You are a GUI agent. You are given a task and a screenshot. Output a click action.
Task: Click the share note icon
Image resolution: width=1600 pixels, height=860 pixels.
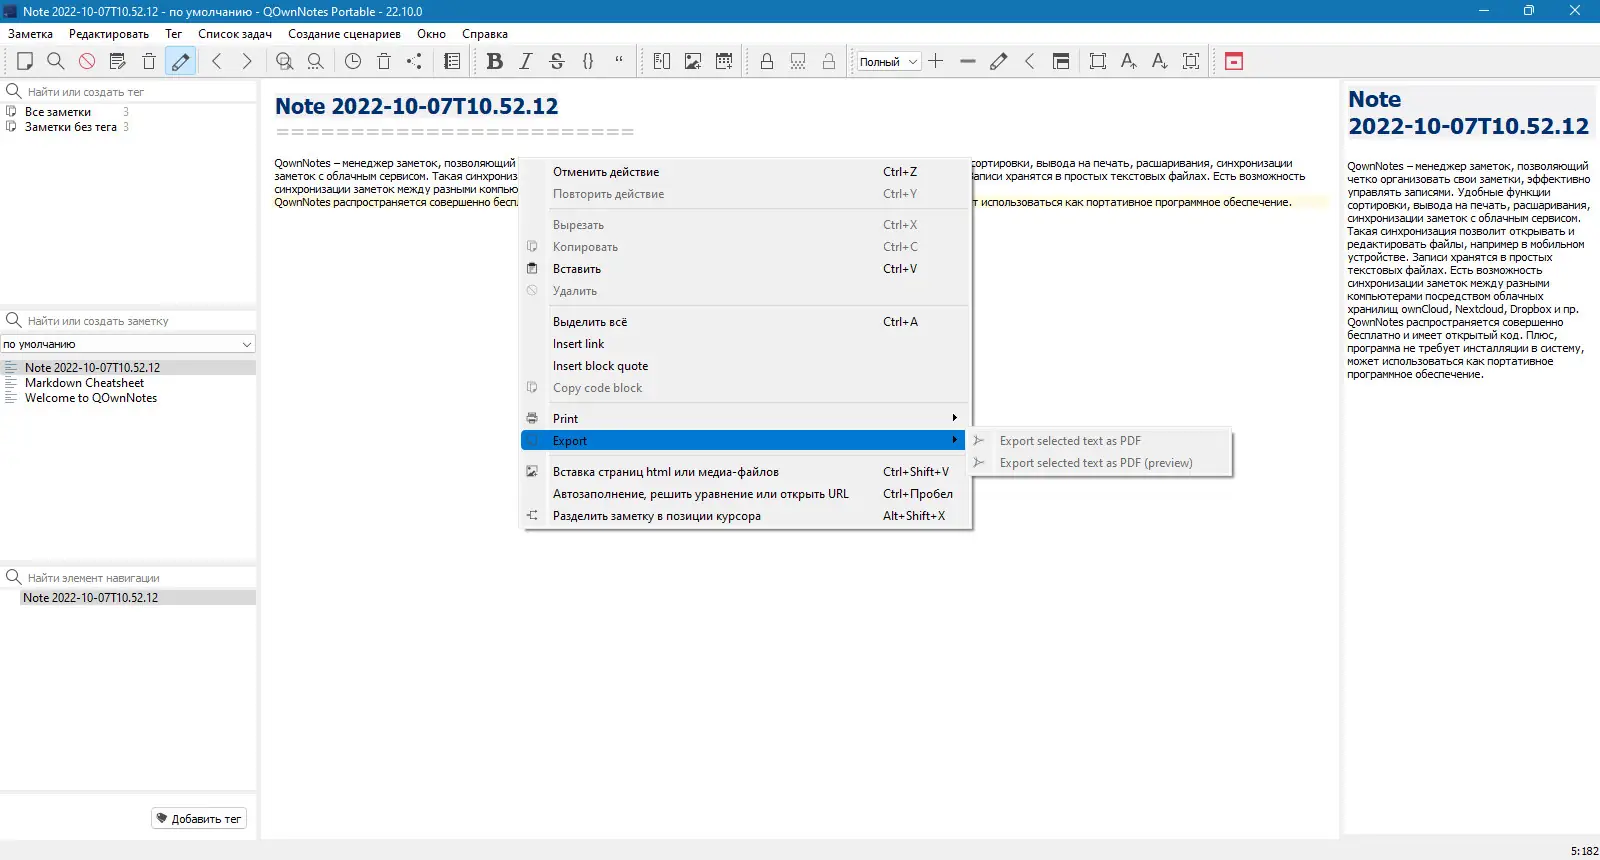[x=414, y=61]
